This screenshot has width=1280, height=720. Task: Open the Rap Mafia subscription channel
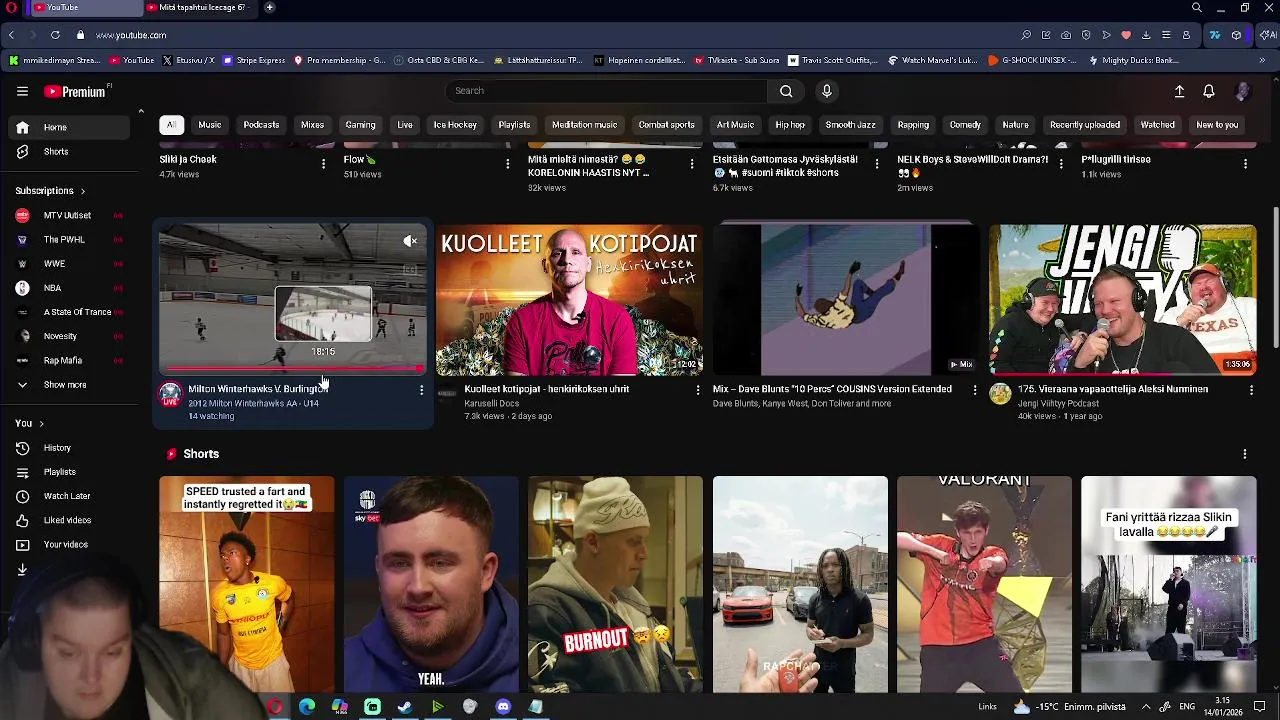65,360
